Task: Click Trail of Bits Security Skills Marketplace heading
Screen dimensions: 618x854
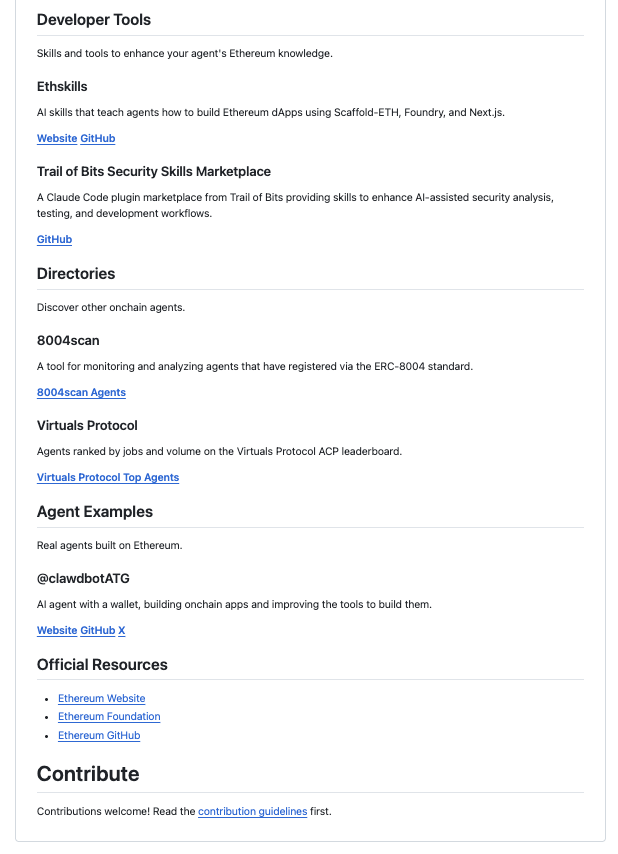Action: coord(154,172)
